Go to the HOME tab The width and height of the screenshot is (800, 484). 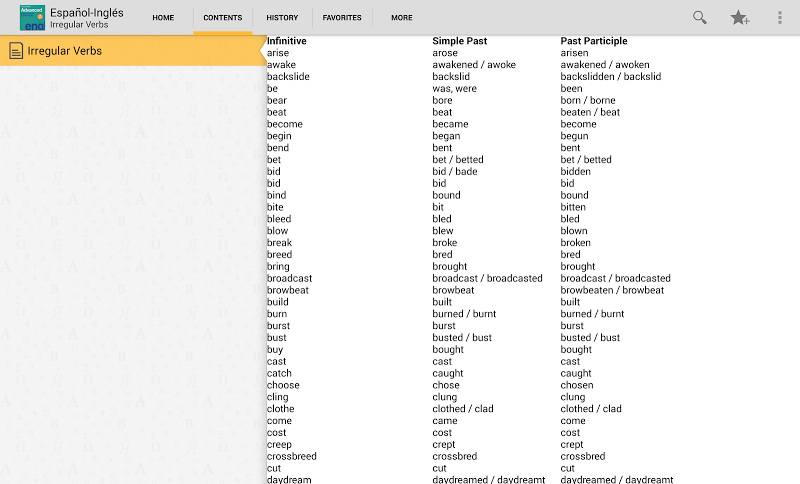pos(163,17)
